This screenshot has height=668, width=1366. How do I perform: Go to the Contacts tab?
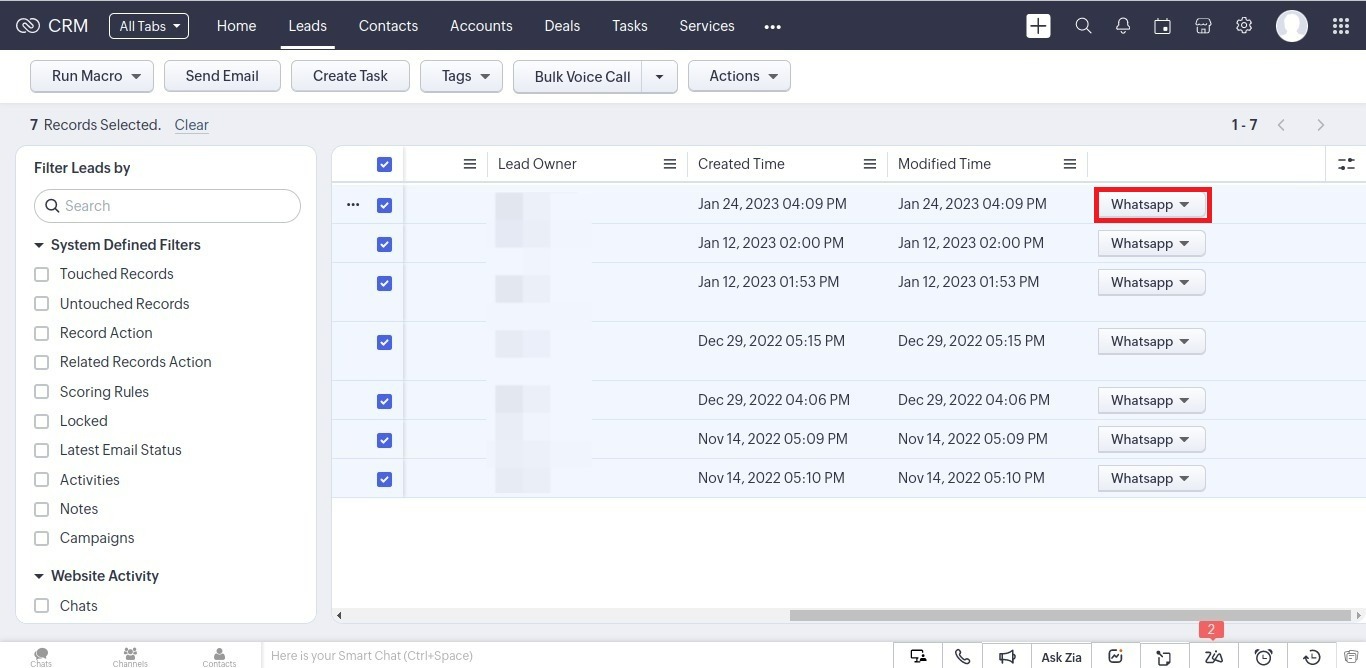click(x=388, y=26)
